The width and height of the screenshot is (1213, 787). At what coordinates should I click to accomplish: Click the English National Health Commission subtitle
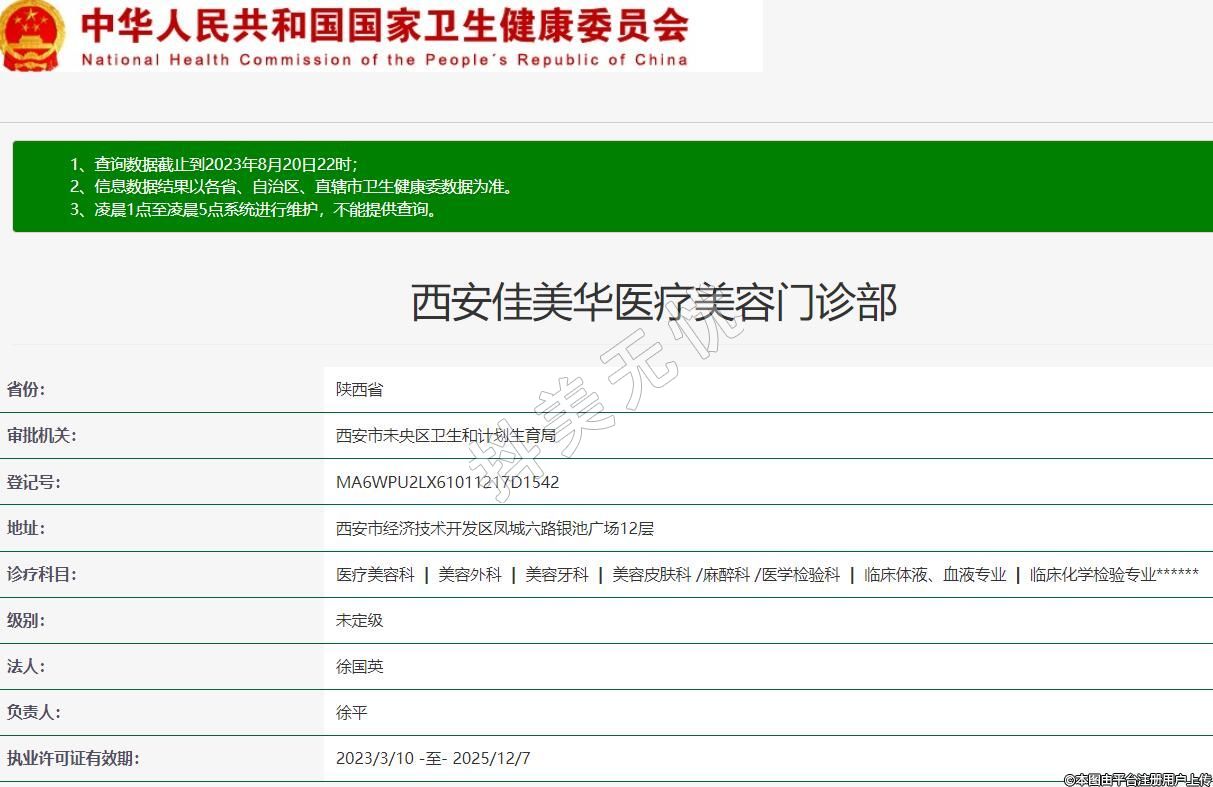(x=384, y=59)
